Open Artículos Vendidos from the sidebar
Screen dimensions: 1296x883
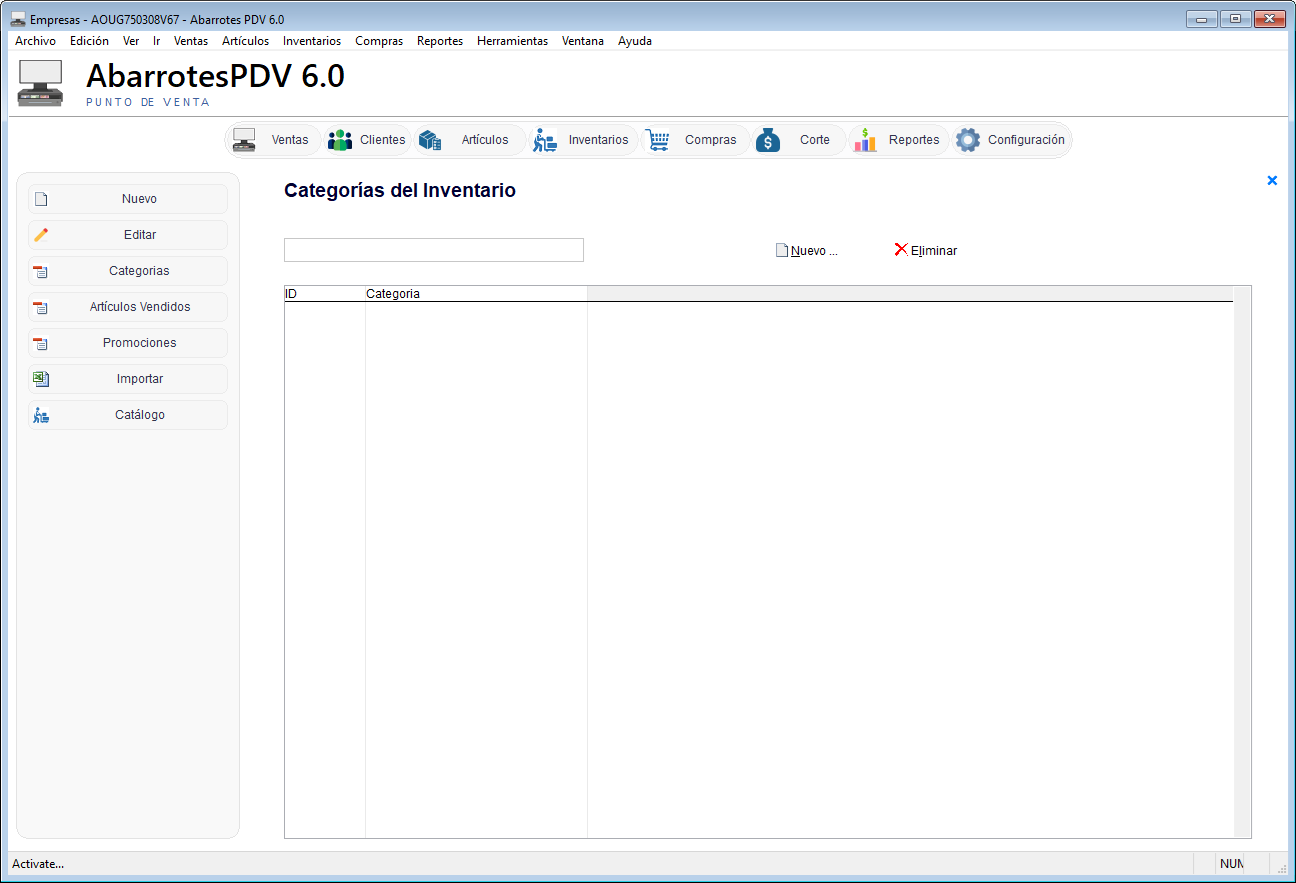(128, 307)
